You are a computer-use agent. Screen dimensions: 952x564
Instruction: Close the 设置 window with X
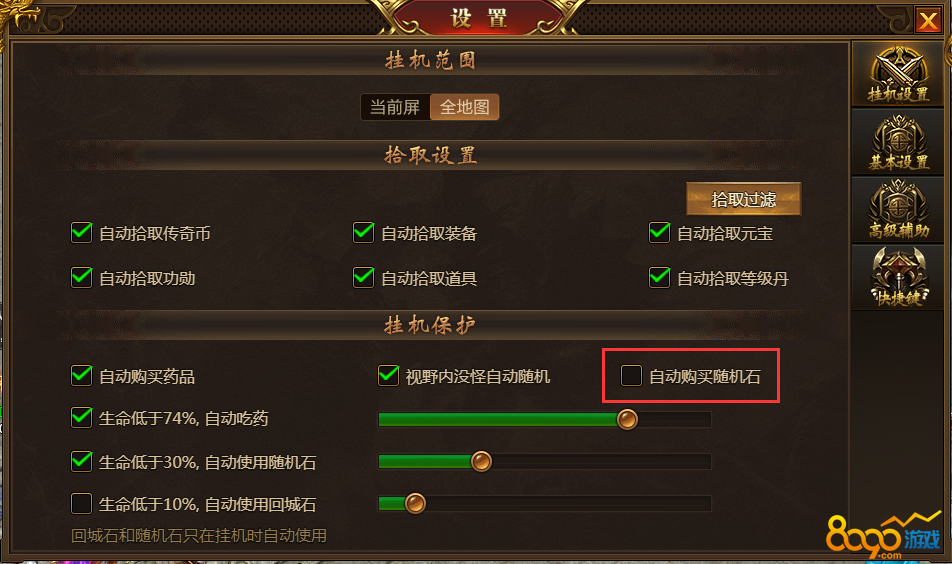[x=928, y=21]
